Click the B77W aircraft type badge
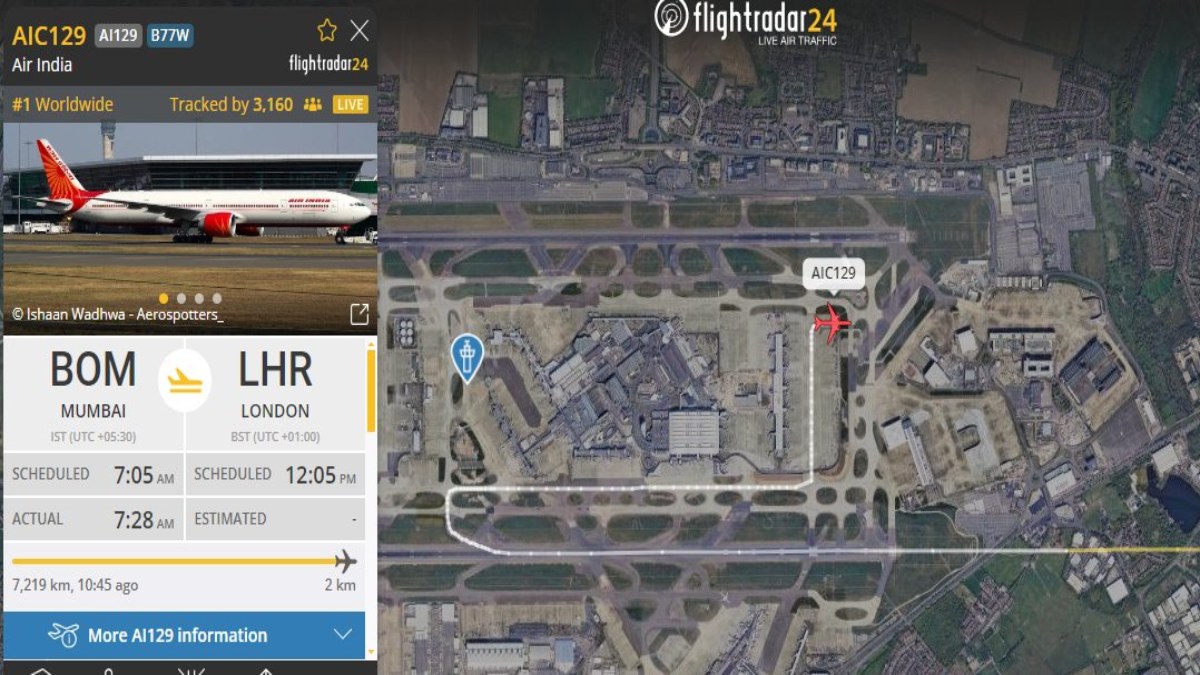The image size is (1200, 675). coord(171,36)
